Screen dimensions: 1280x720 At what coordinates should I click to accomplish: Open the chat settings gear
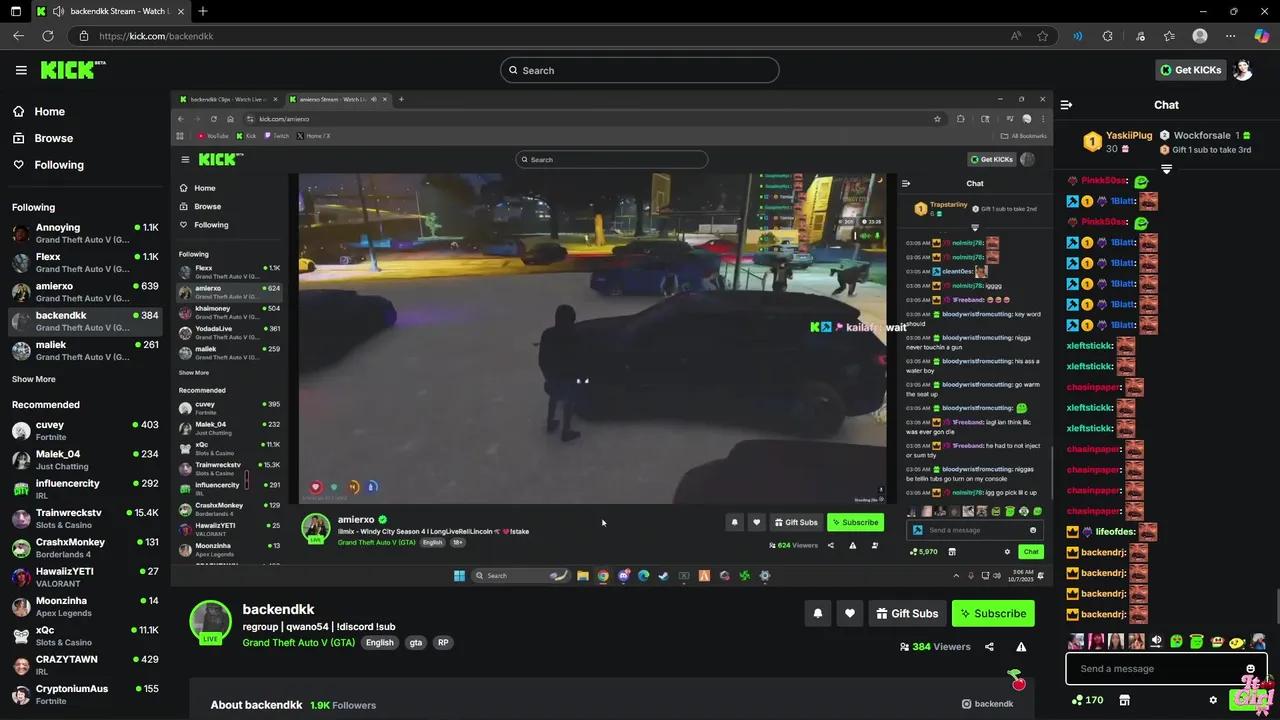point(1213,700)
